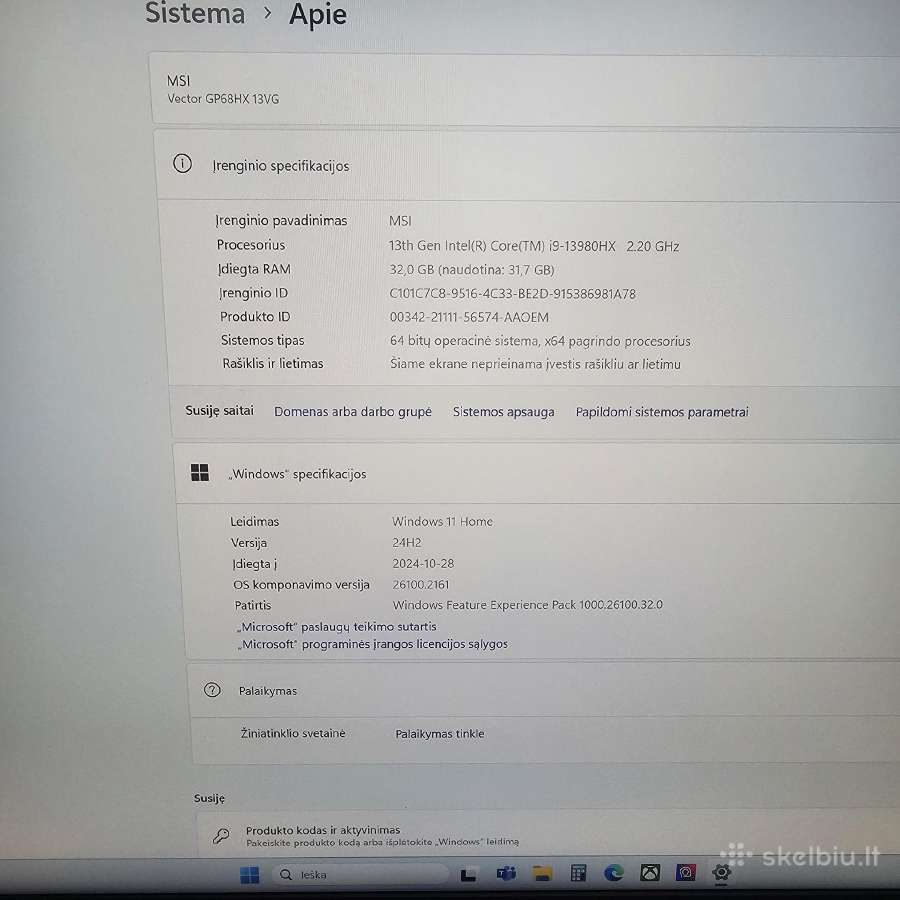This screenshot has height=900, width=900.
Task: Launch Microsoft Edge from the taskbar
Action: pos(614,873)
